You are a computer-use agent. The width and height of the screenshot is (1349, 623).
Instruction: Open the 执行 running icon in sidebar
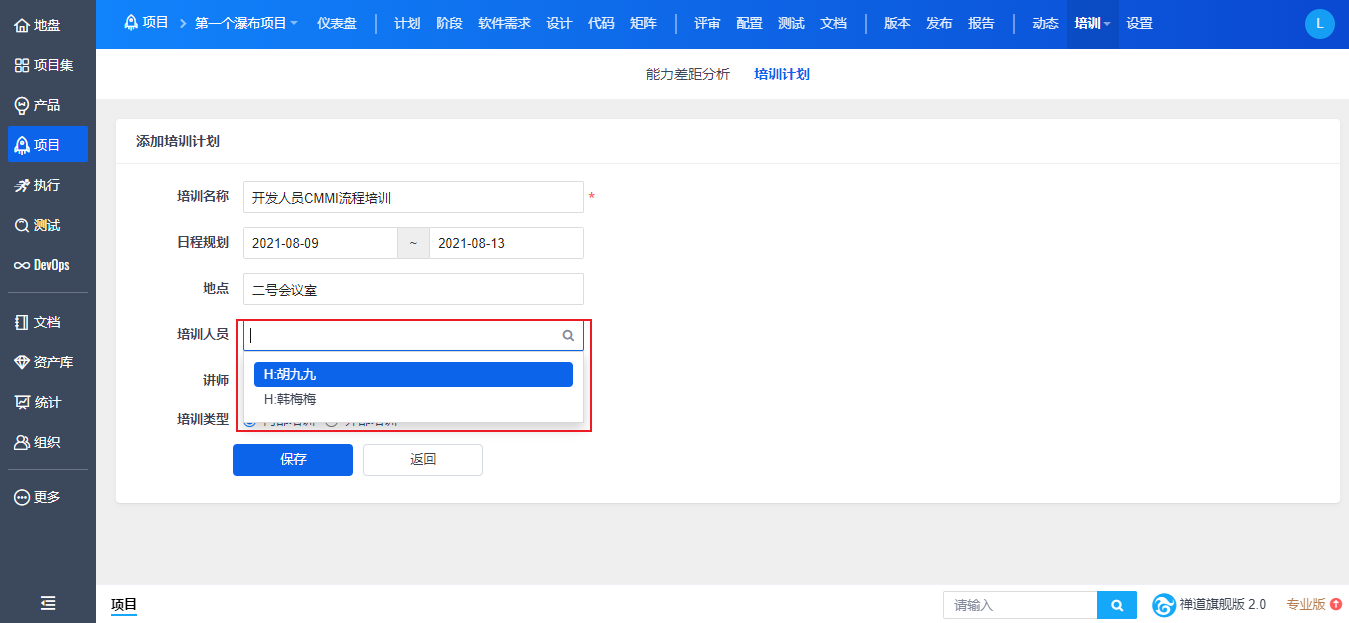tap(21, 185)
